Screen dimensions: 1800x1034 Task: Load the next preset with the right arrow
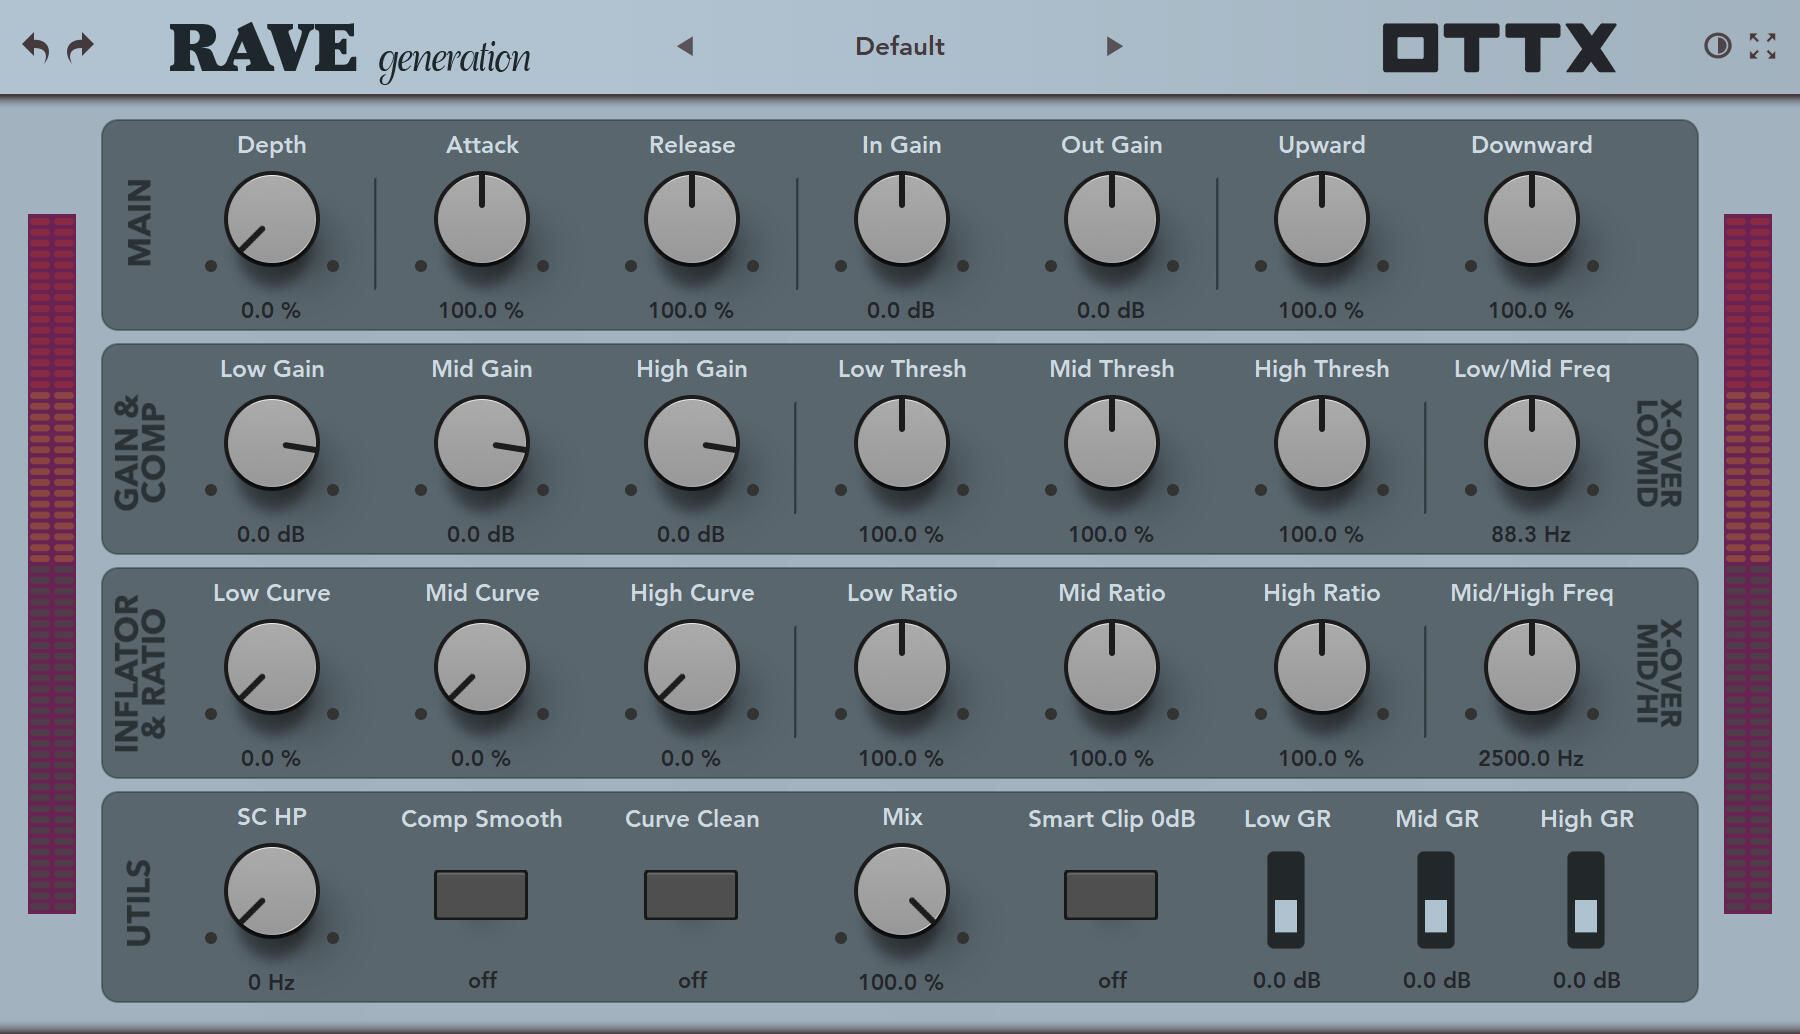click(1113, 46)
